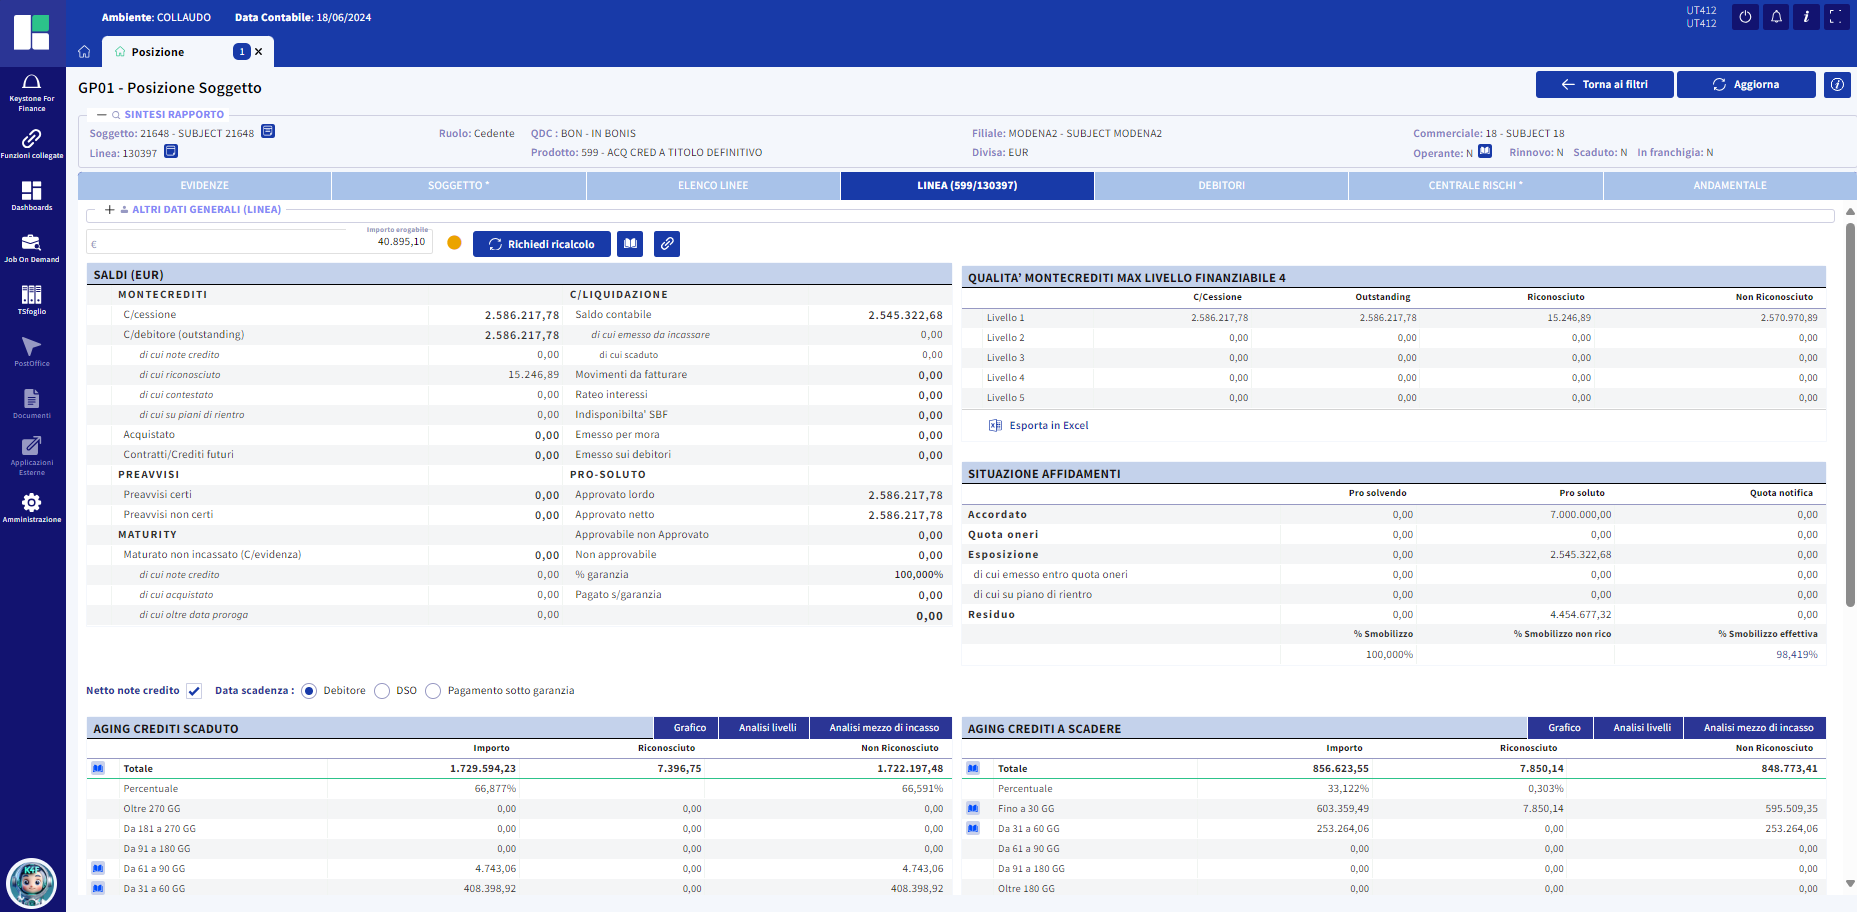
Task: Open the notifications bell icon
Action: pyautogui.click(x=1776, y=17)
